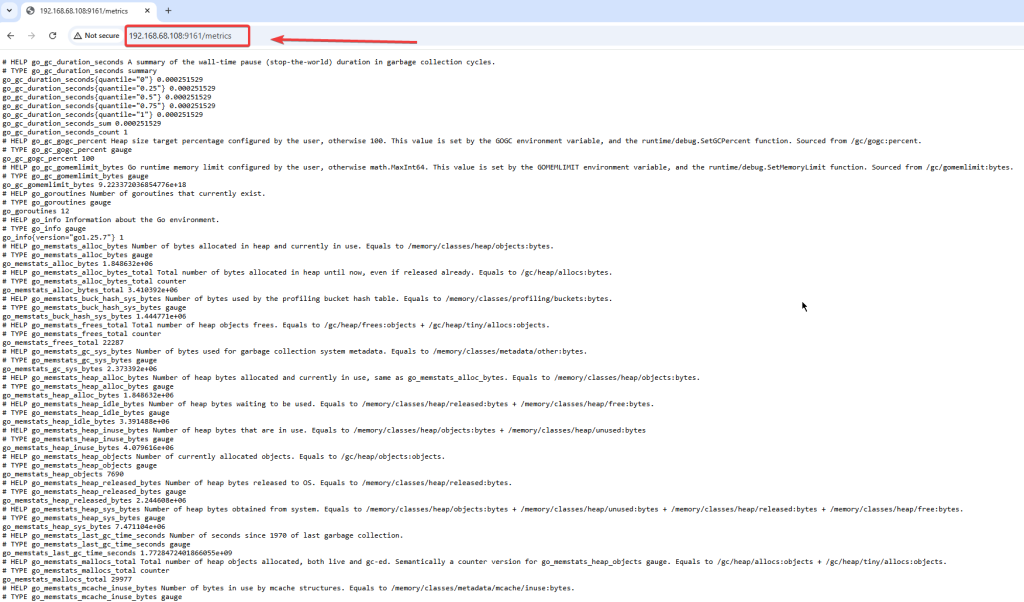Click the 'go_goroutines 12' value line

[x=35, y=211]
